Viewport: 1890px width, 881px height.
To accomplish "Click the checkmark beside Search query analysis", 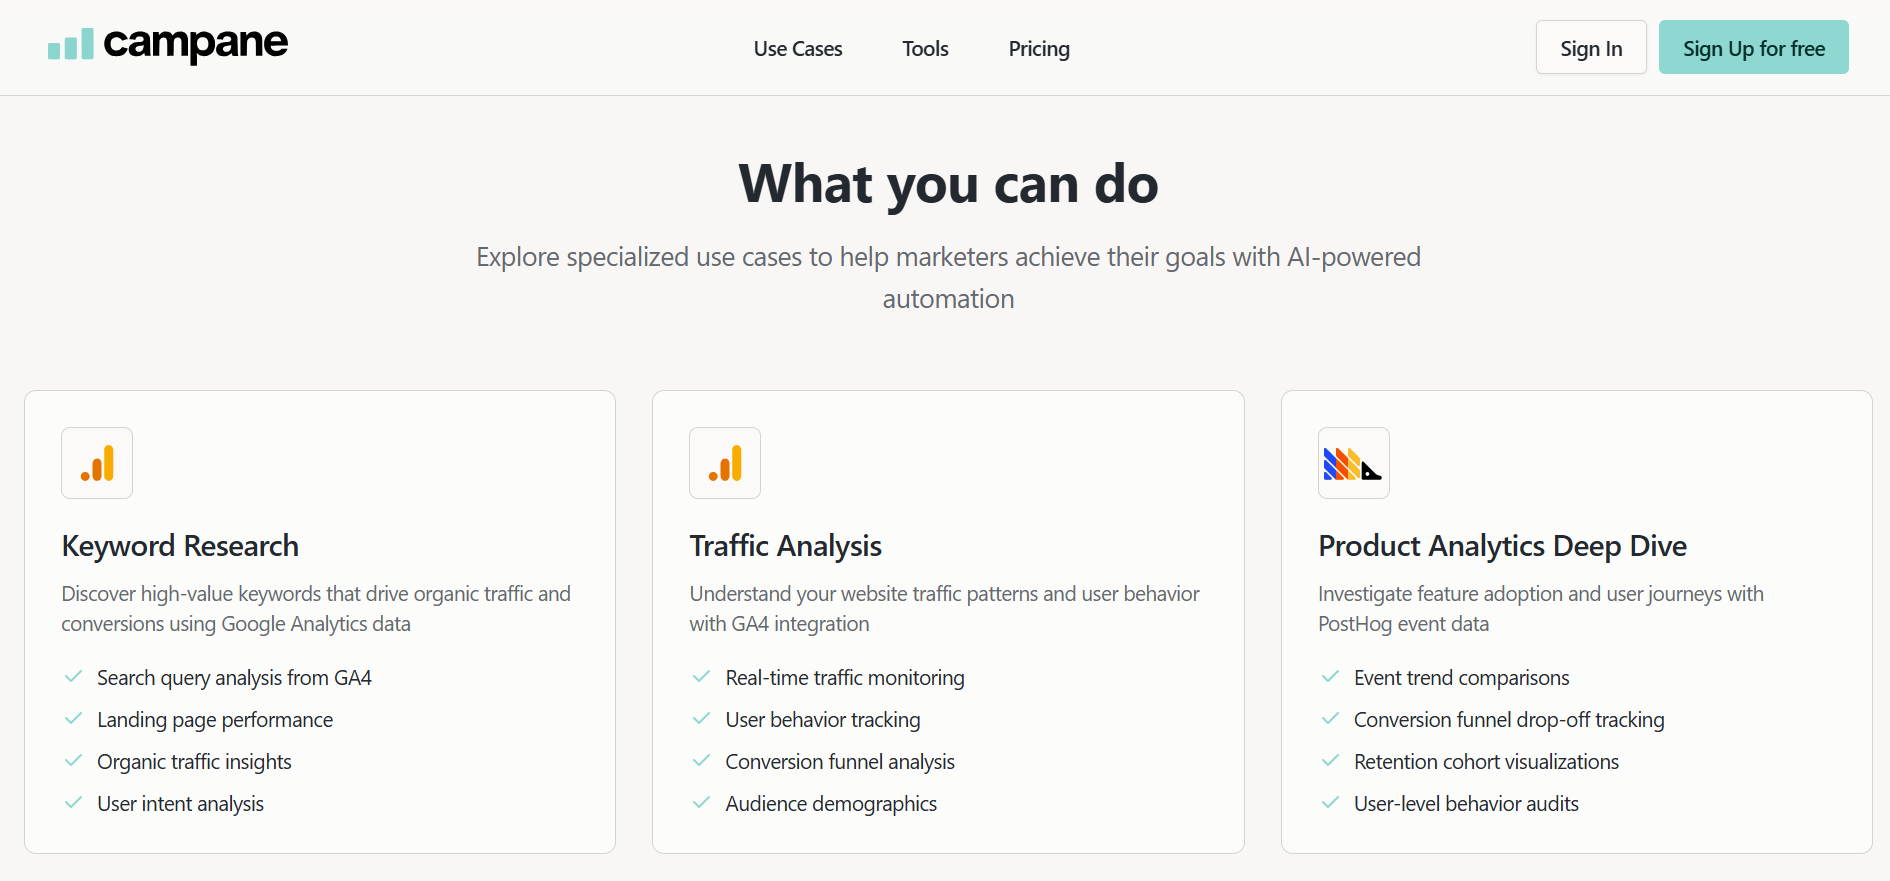I will (73, 676).
